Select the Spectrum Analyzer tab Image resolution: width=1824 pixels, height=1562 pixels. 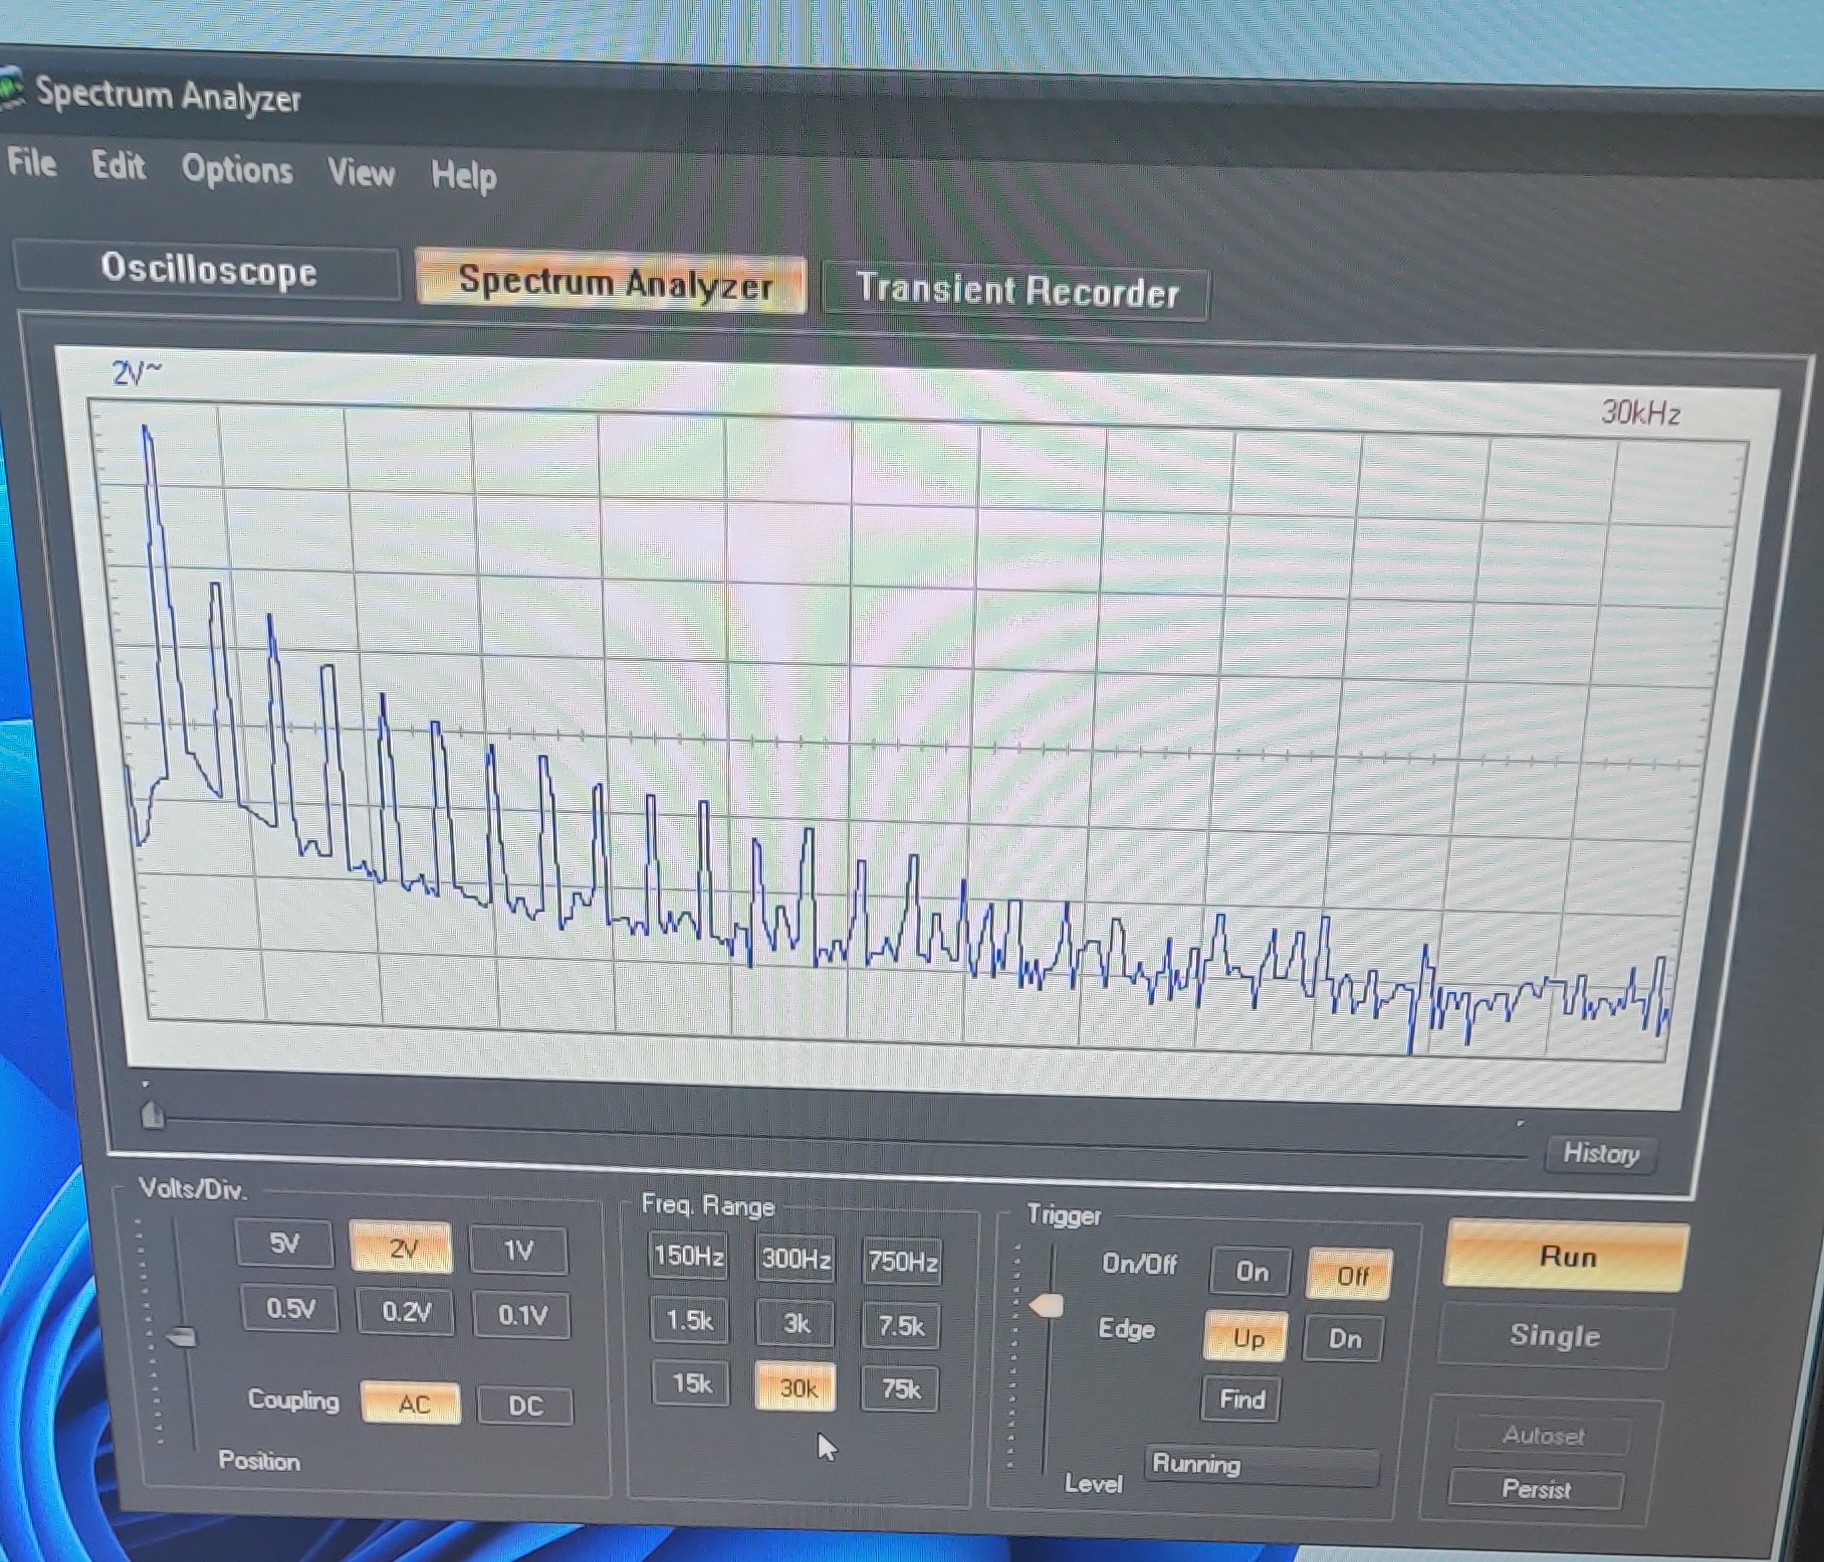coord(612,282)
